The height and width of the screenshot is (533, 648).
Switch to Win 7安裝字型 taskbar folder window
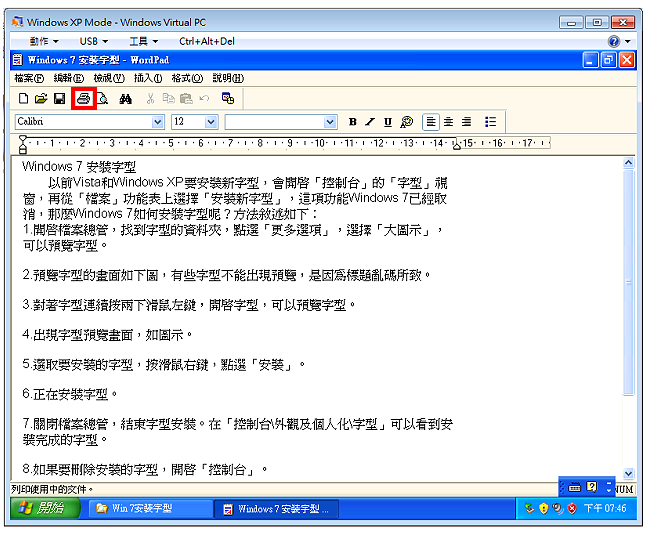click(x=151, y=508)
